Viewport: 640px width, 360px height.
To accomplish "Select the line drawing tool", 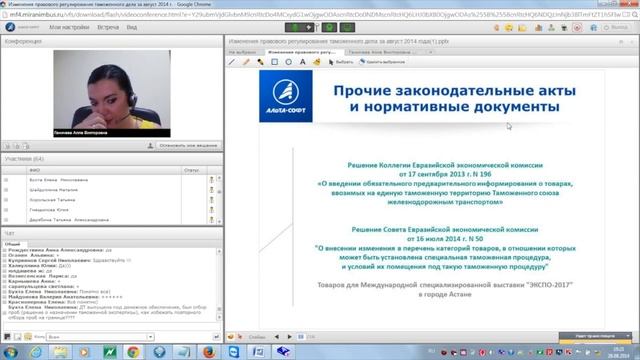I will pyautogui.click(x=232, y=62).
